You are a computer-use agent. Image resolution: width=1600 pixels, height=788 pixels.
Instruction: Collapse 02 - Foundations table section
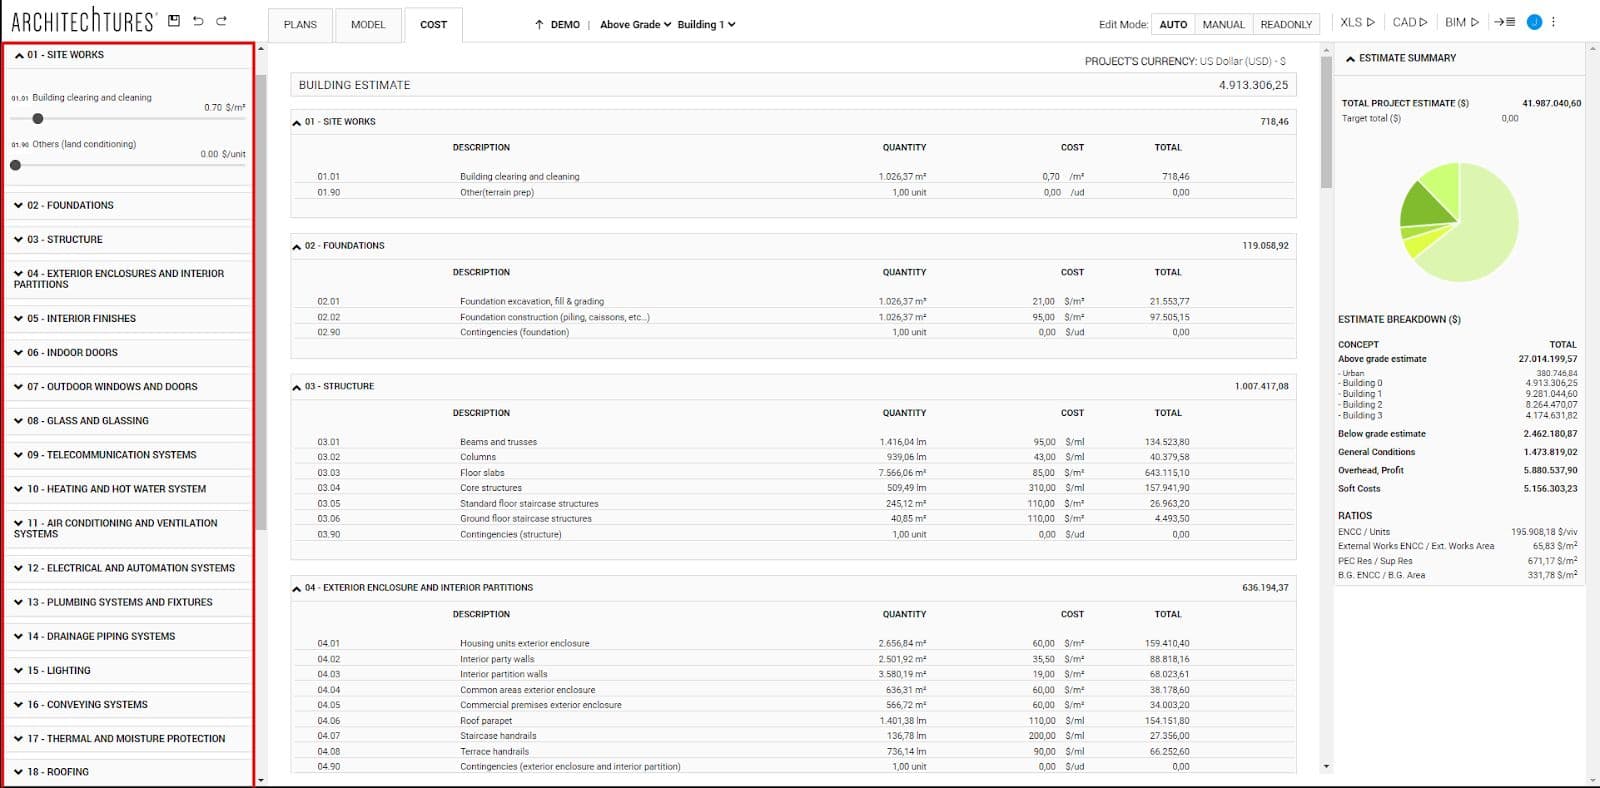297,247
